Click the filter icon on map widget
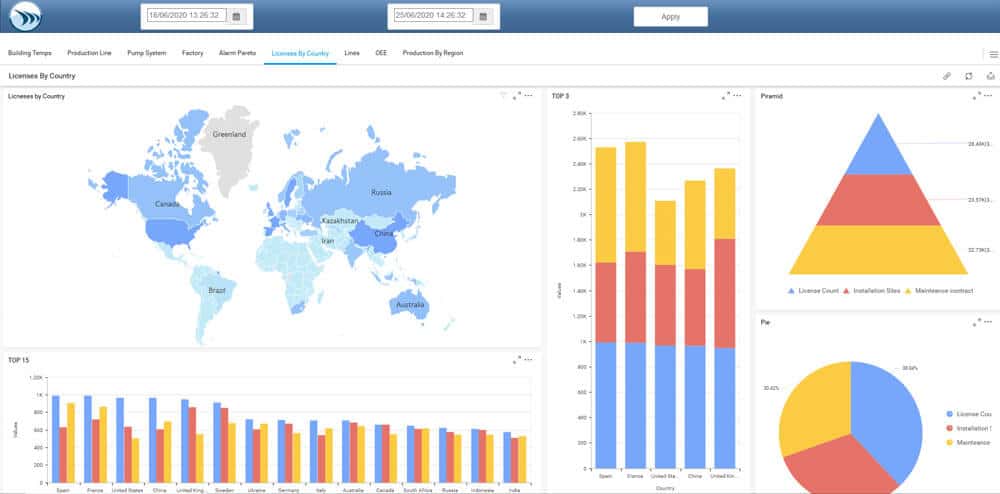Image resolution: width=1000 pixels, height=494 pixels. click(x=504, y=96)
